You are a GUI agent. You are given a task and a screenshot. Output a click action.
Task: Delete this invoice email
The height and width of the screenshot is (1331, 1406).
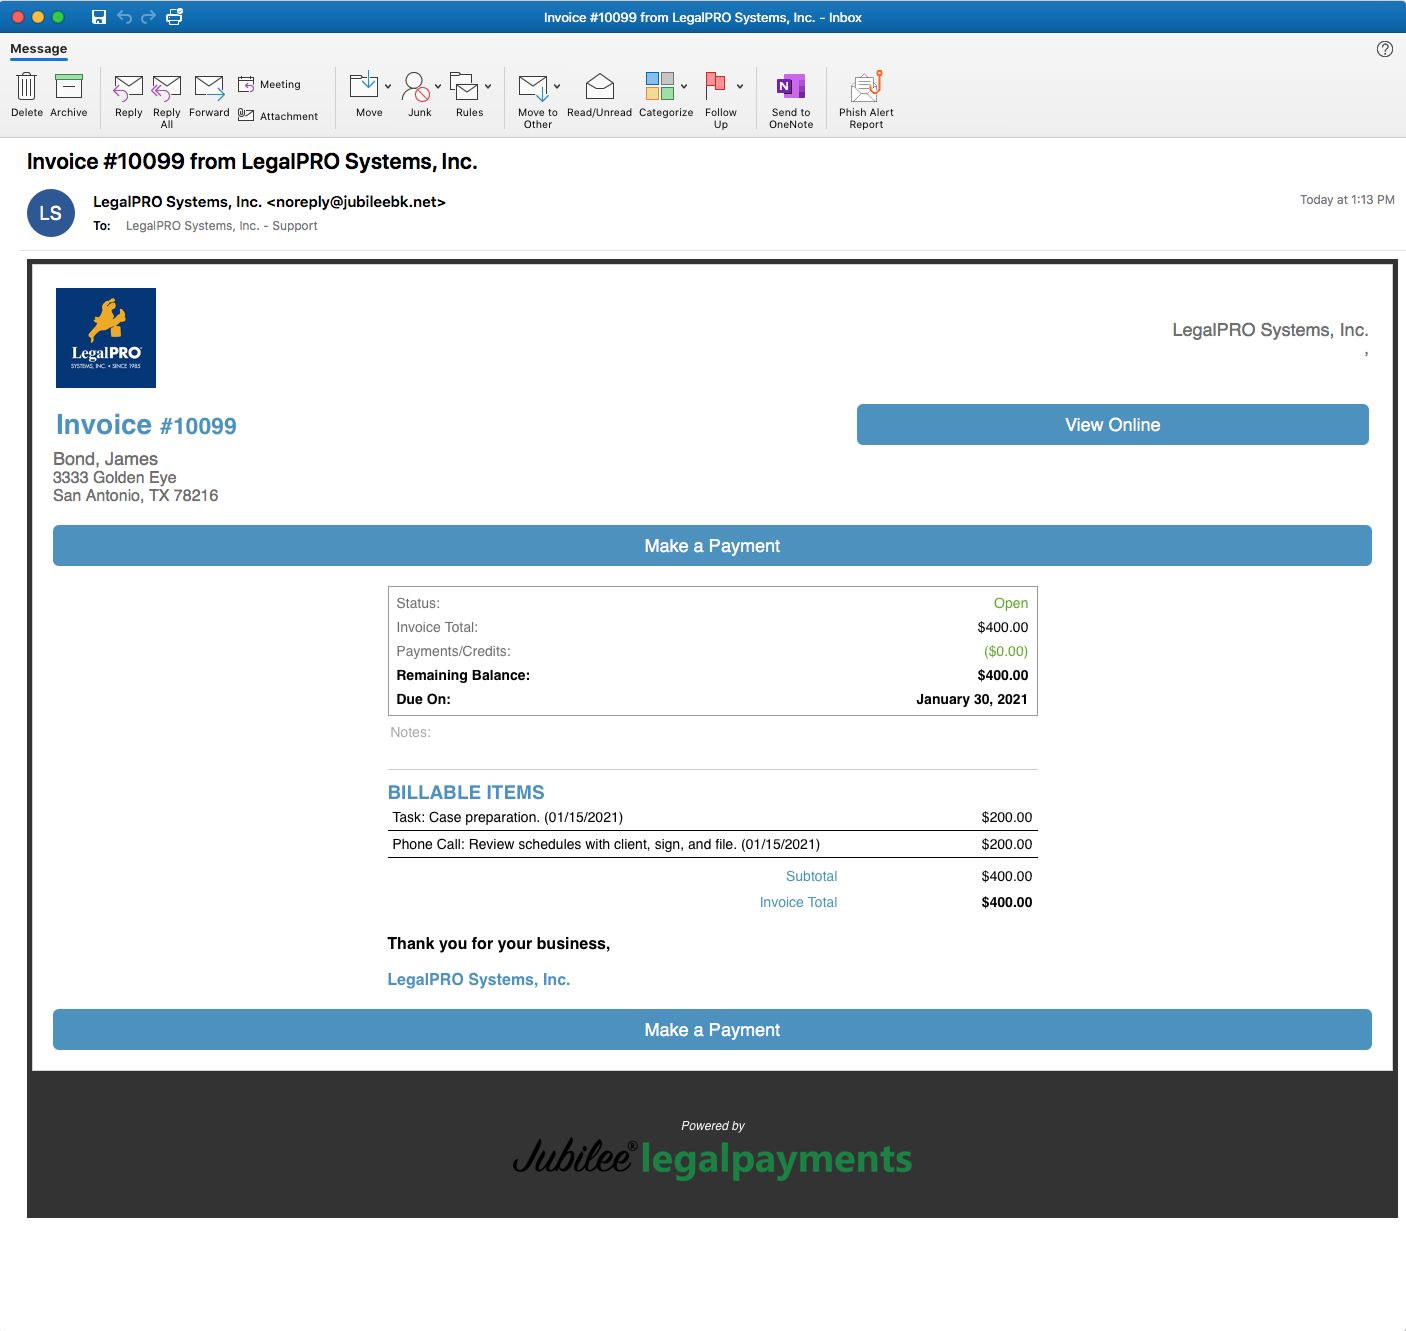tap(27, 95)
